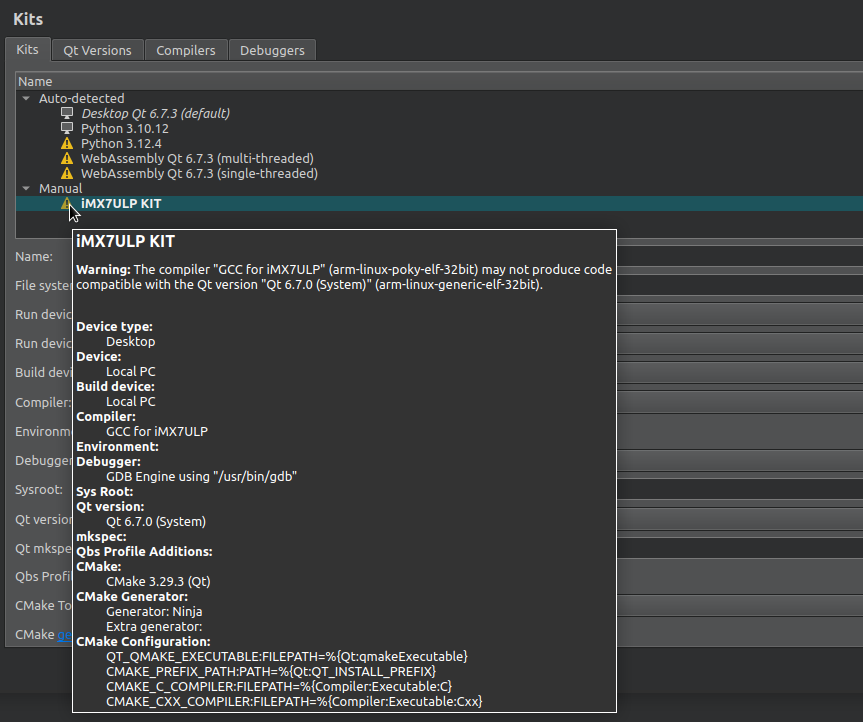
Task: Collapse the Manual kits group
Action: (x=26, y=189)
